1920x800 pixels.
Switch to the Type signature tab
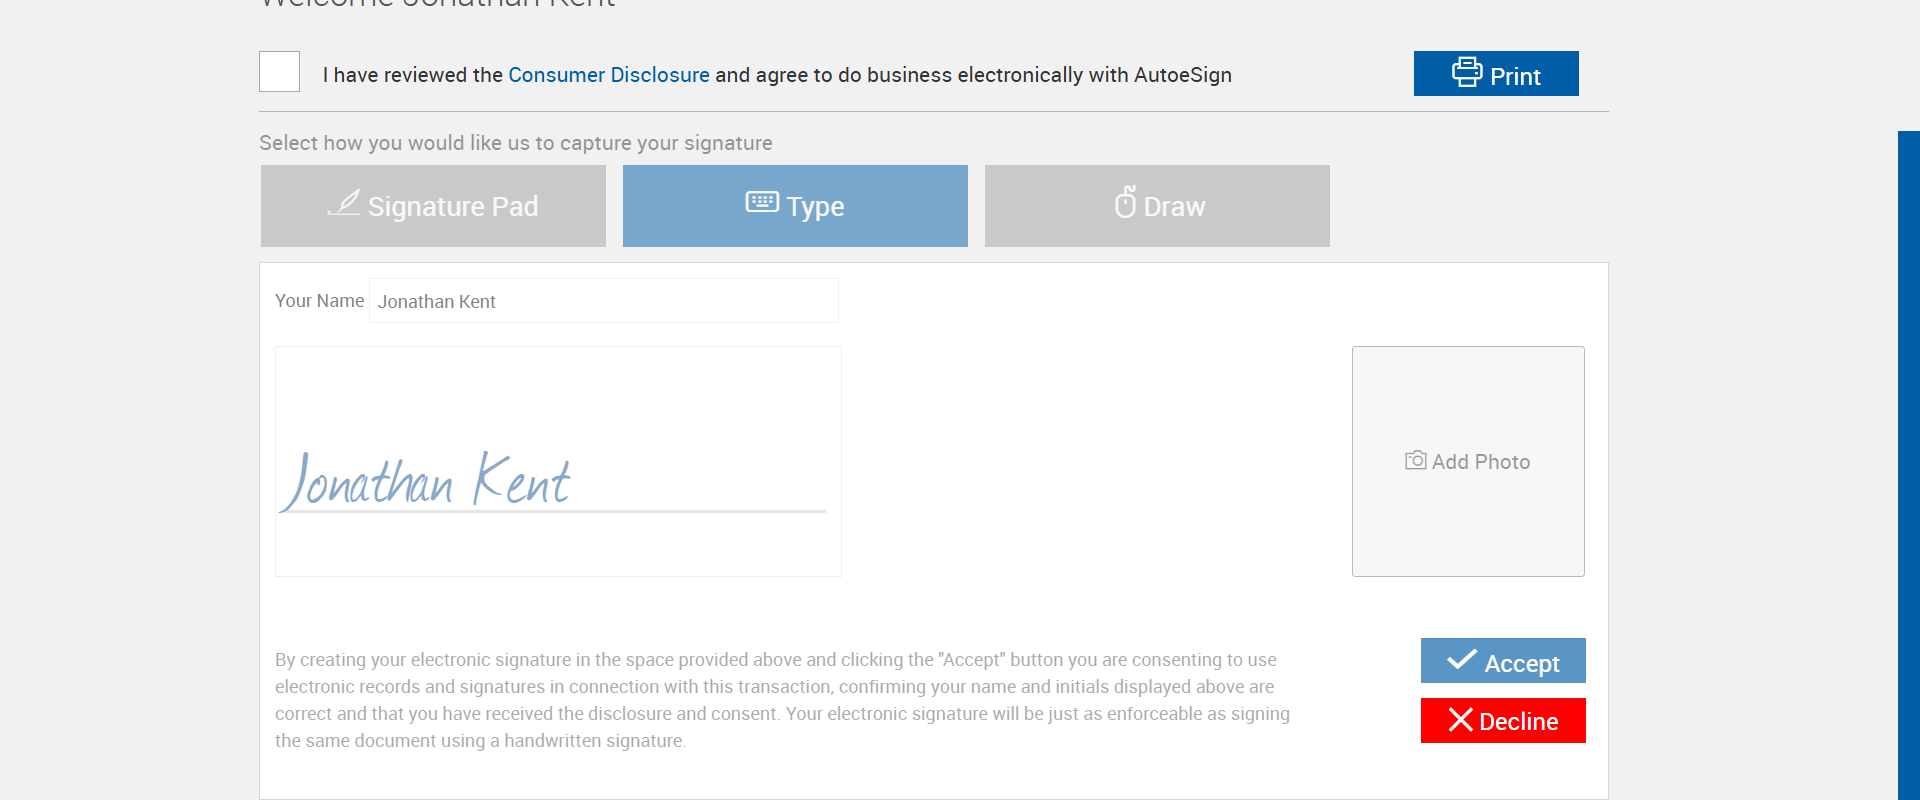795,206
